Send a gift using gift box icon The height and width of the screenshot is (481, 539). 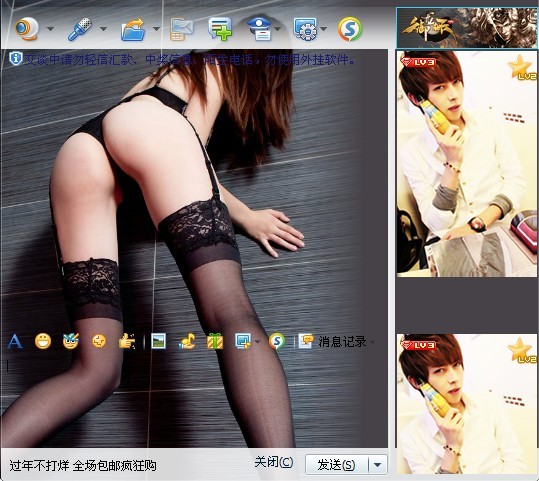[215, 341]
